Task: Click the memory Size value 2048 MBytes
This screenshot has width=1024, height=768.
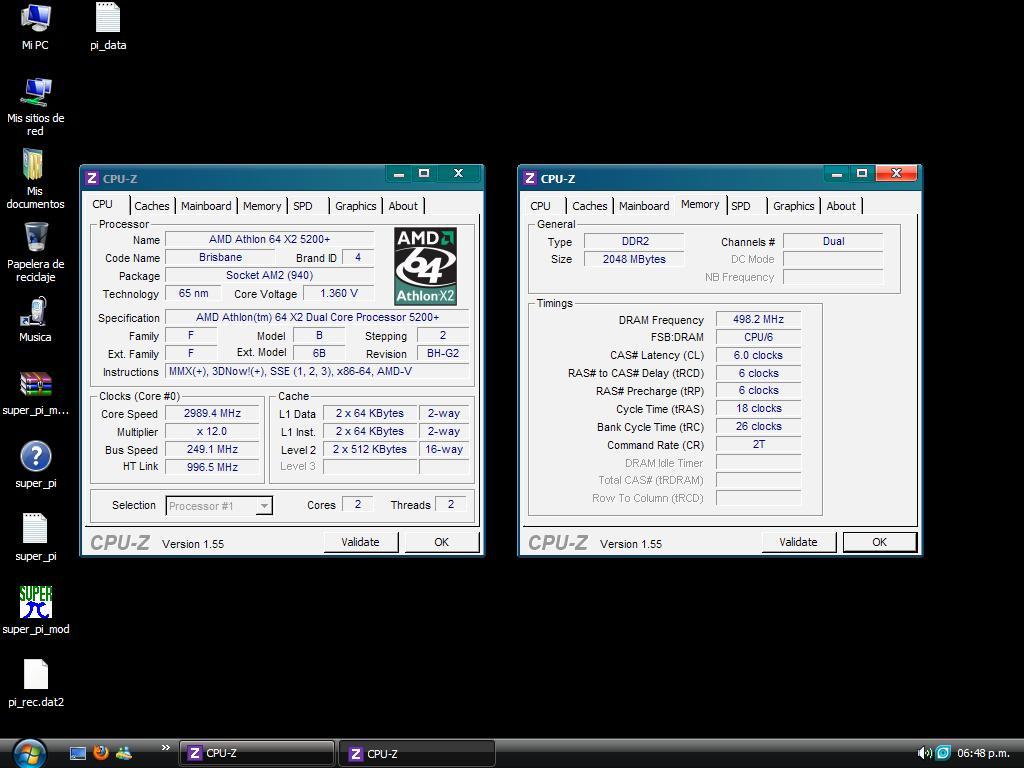Action: coord(634,259)
